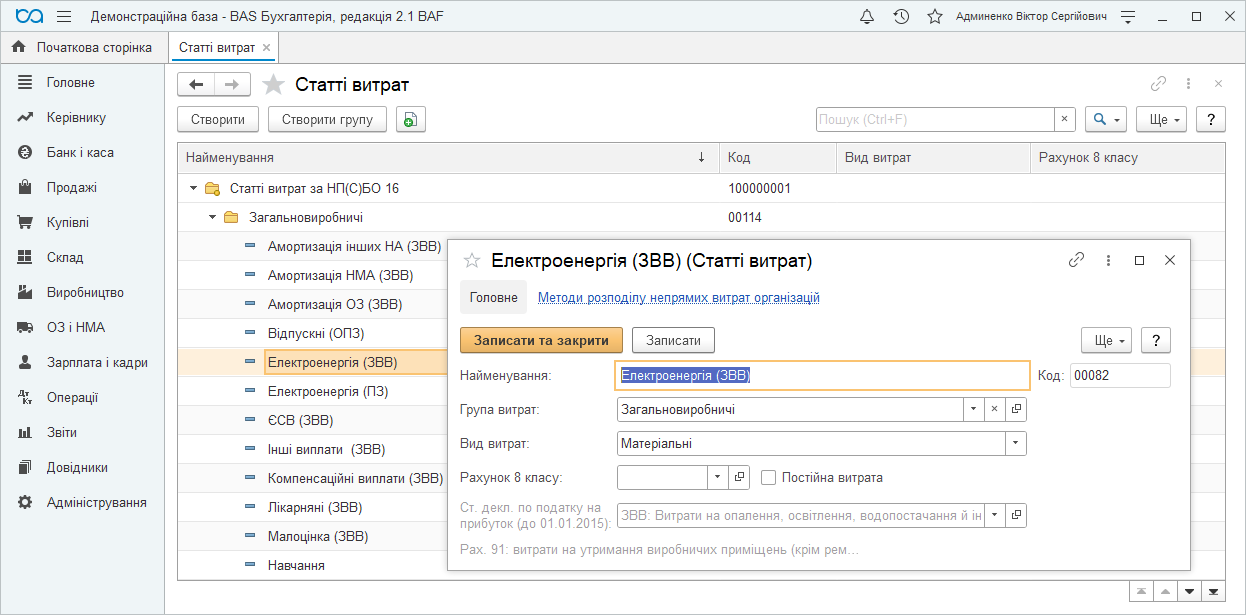The image size is (1246, 615).
Task: Expand the Група витрат dropdown list
Action: 974,409
